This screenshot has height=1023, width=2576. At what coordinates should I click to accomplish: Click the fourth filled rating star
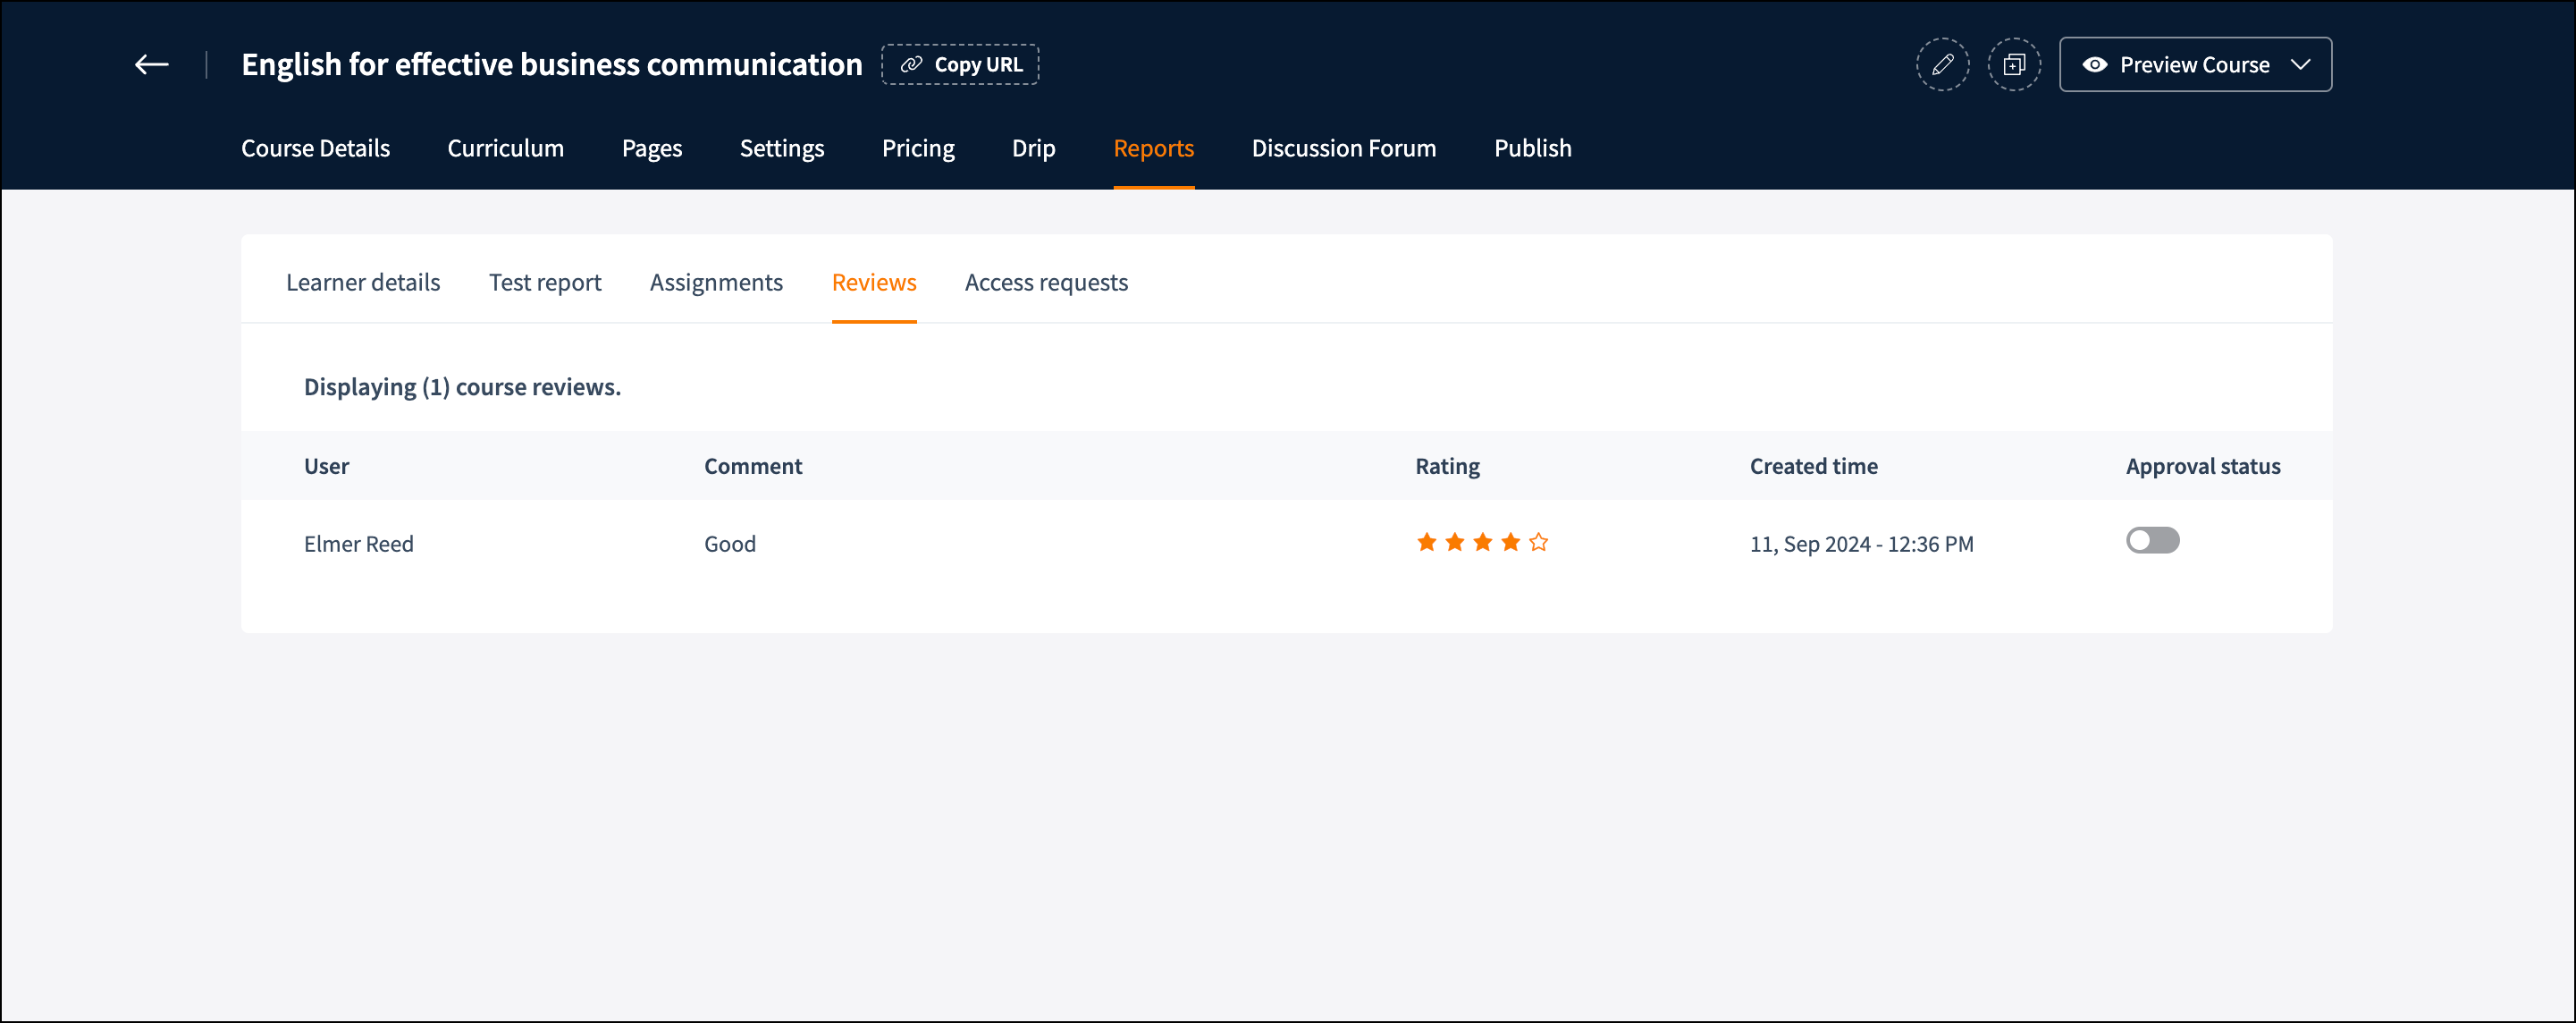point(1510,542)
